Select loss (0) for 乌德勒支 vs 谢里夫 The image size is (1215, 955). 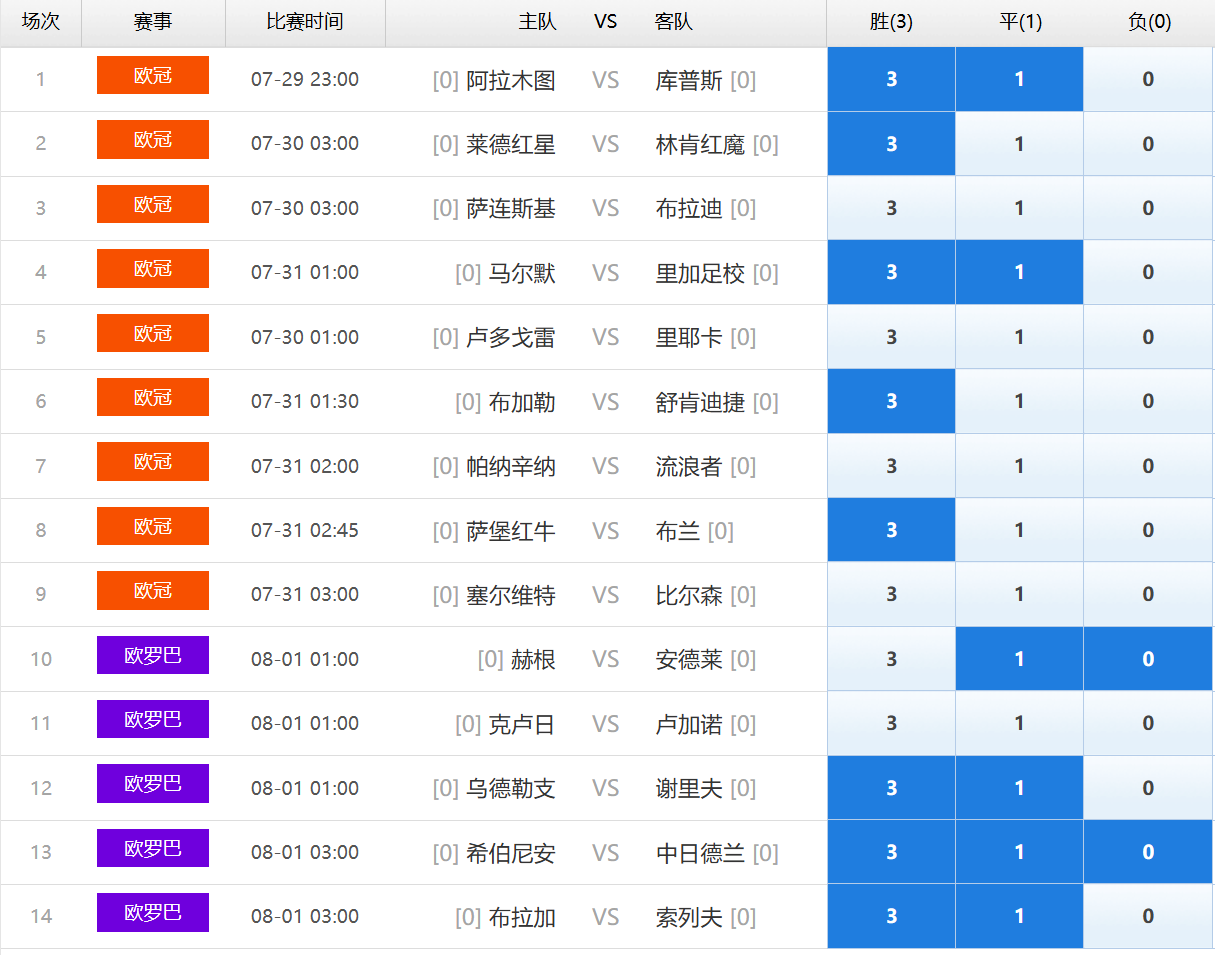click(x=1148, y=788)
